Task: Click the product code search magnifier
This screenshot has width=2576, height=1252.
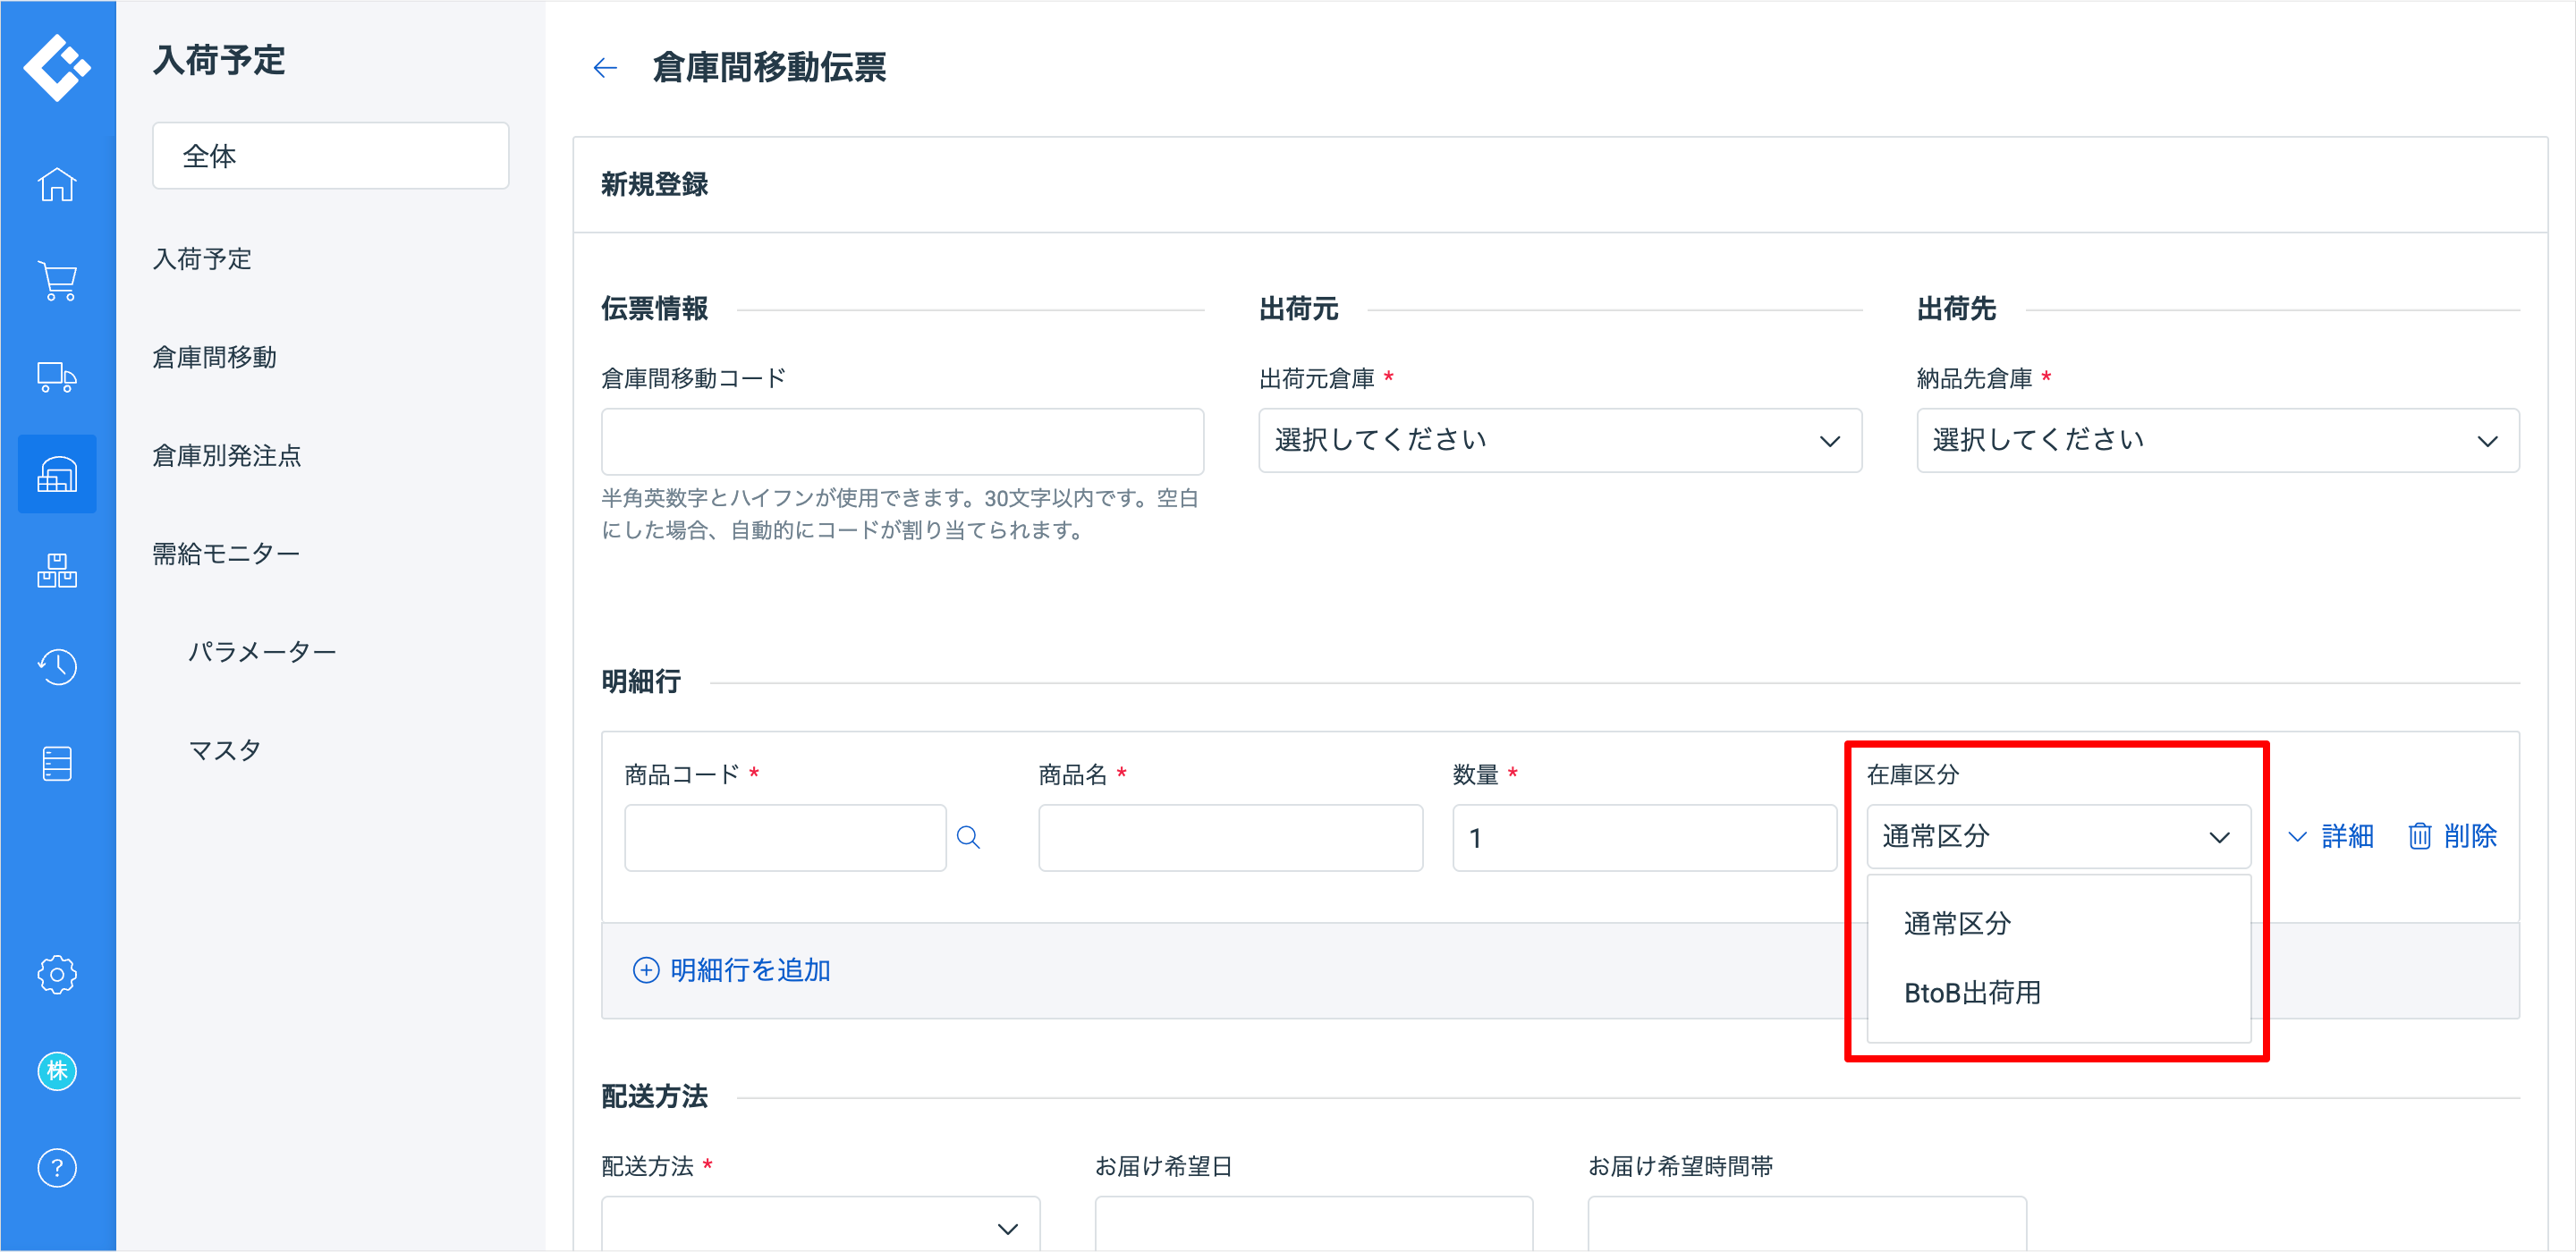Action: click(968, 837)
